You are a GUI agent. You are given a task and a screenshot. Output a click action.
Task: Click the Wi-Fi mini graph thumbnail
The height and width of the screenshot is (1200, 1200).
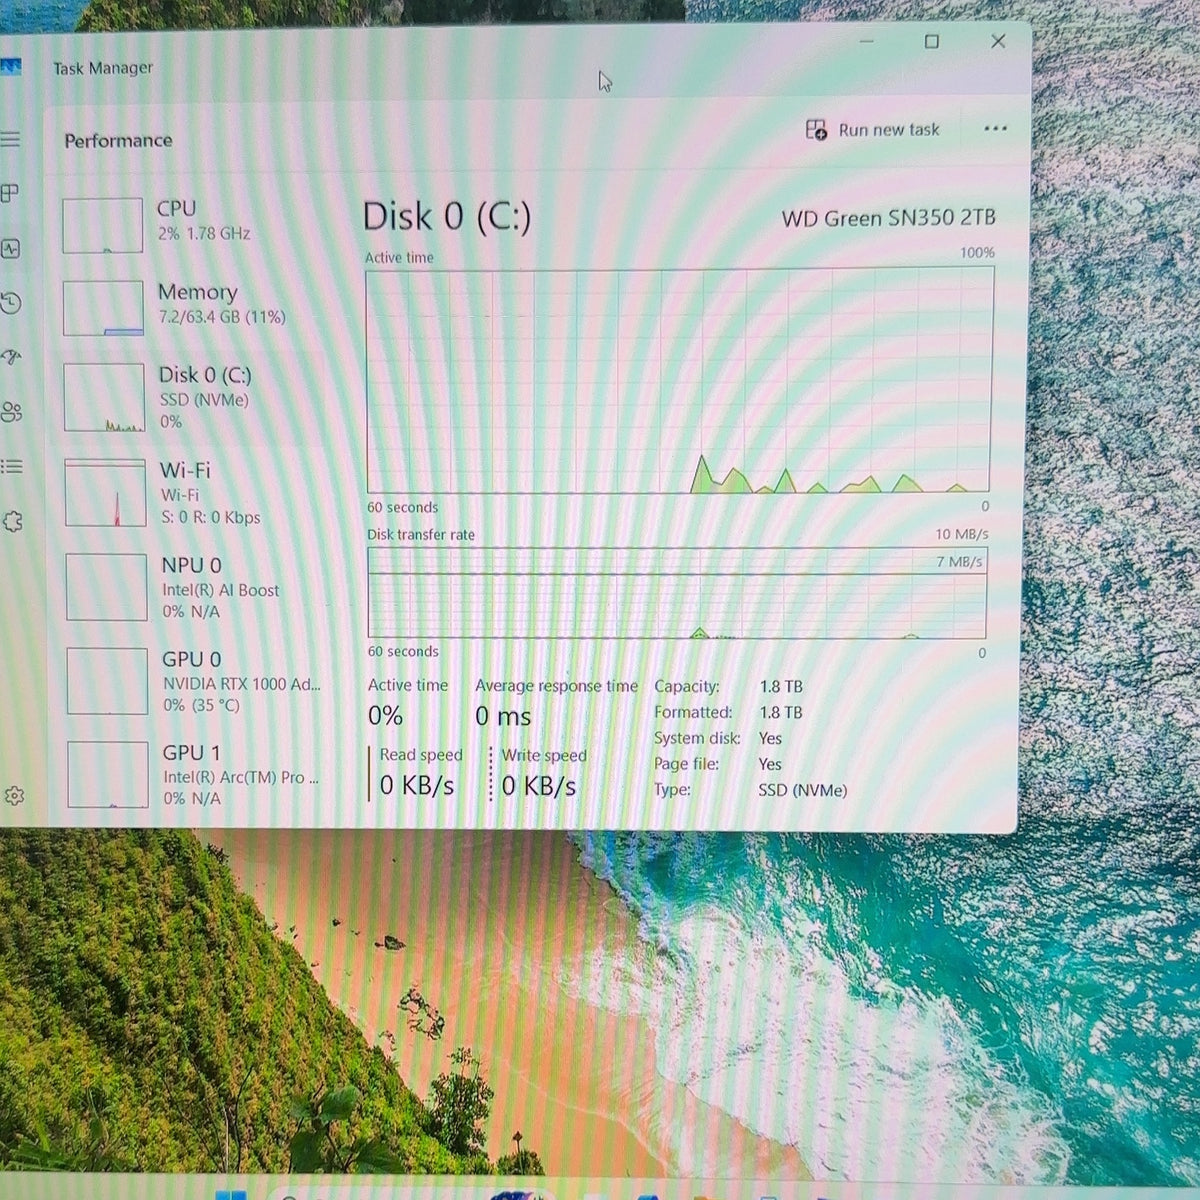106,493
